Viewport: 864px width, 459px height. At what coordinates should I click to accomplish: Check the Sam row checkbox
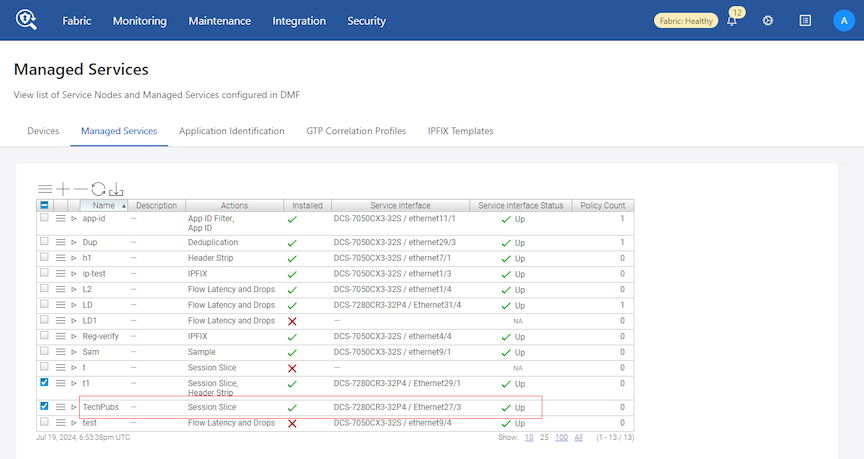(x=44, y=351)
